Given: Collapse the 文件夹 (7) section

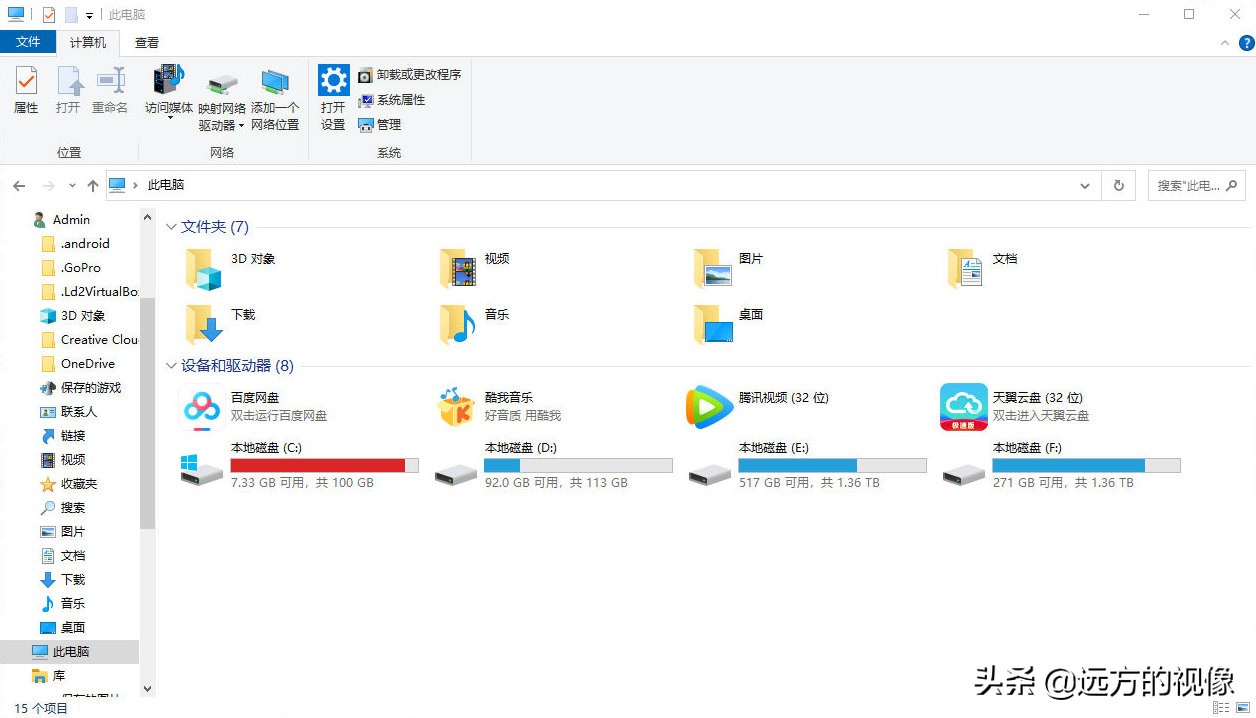Looking at the screenshot, I should (x=171, y=227).
